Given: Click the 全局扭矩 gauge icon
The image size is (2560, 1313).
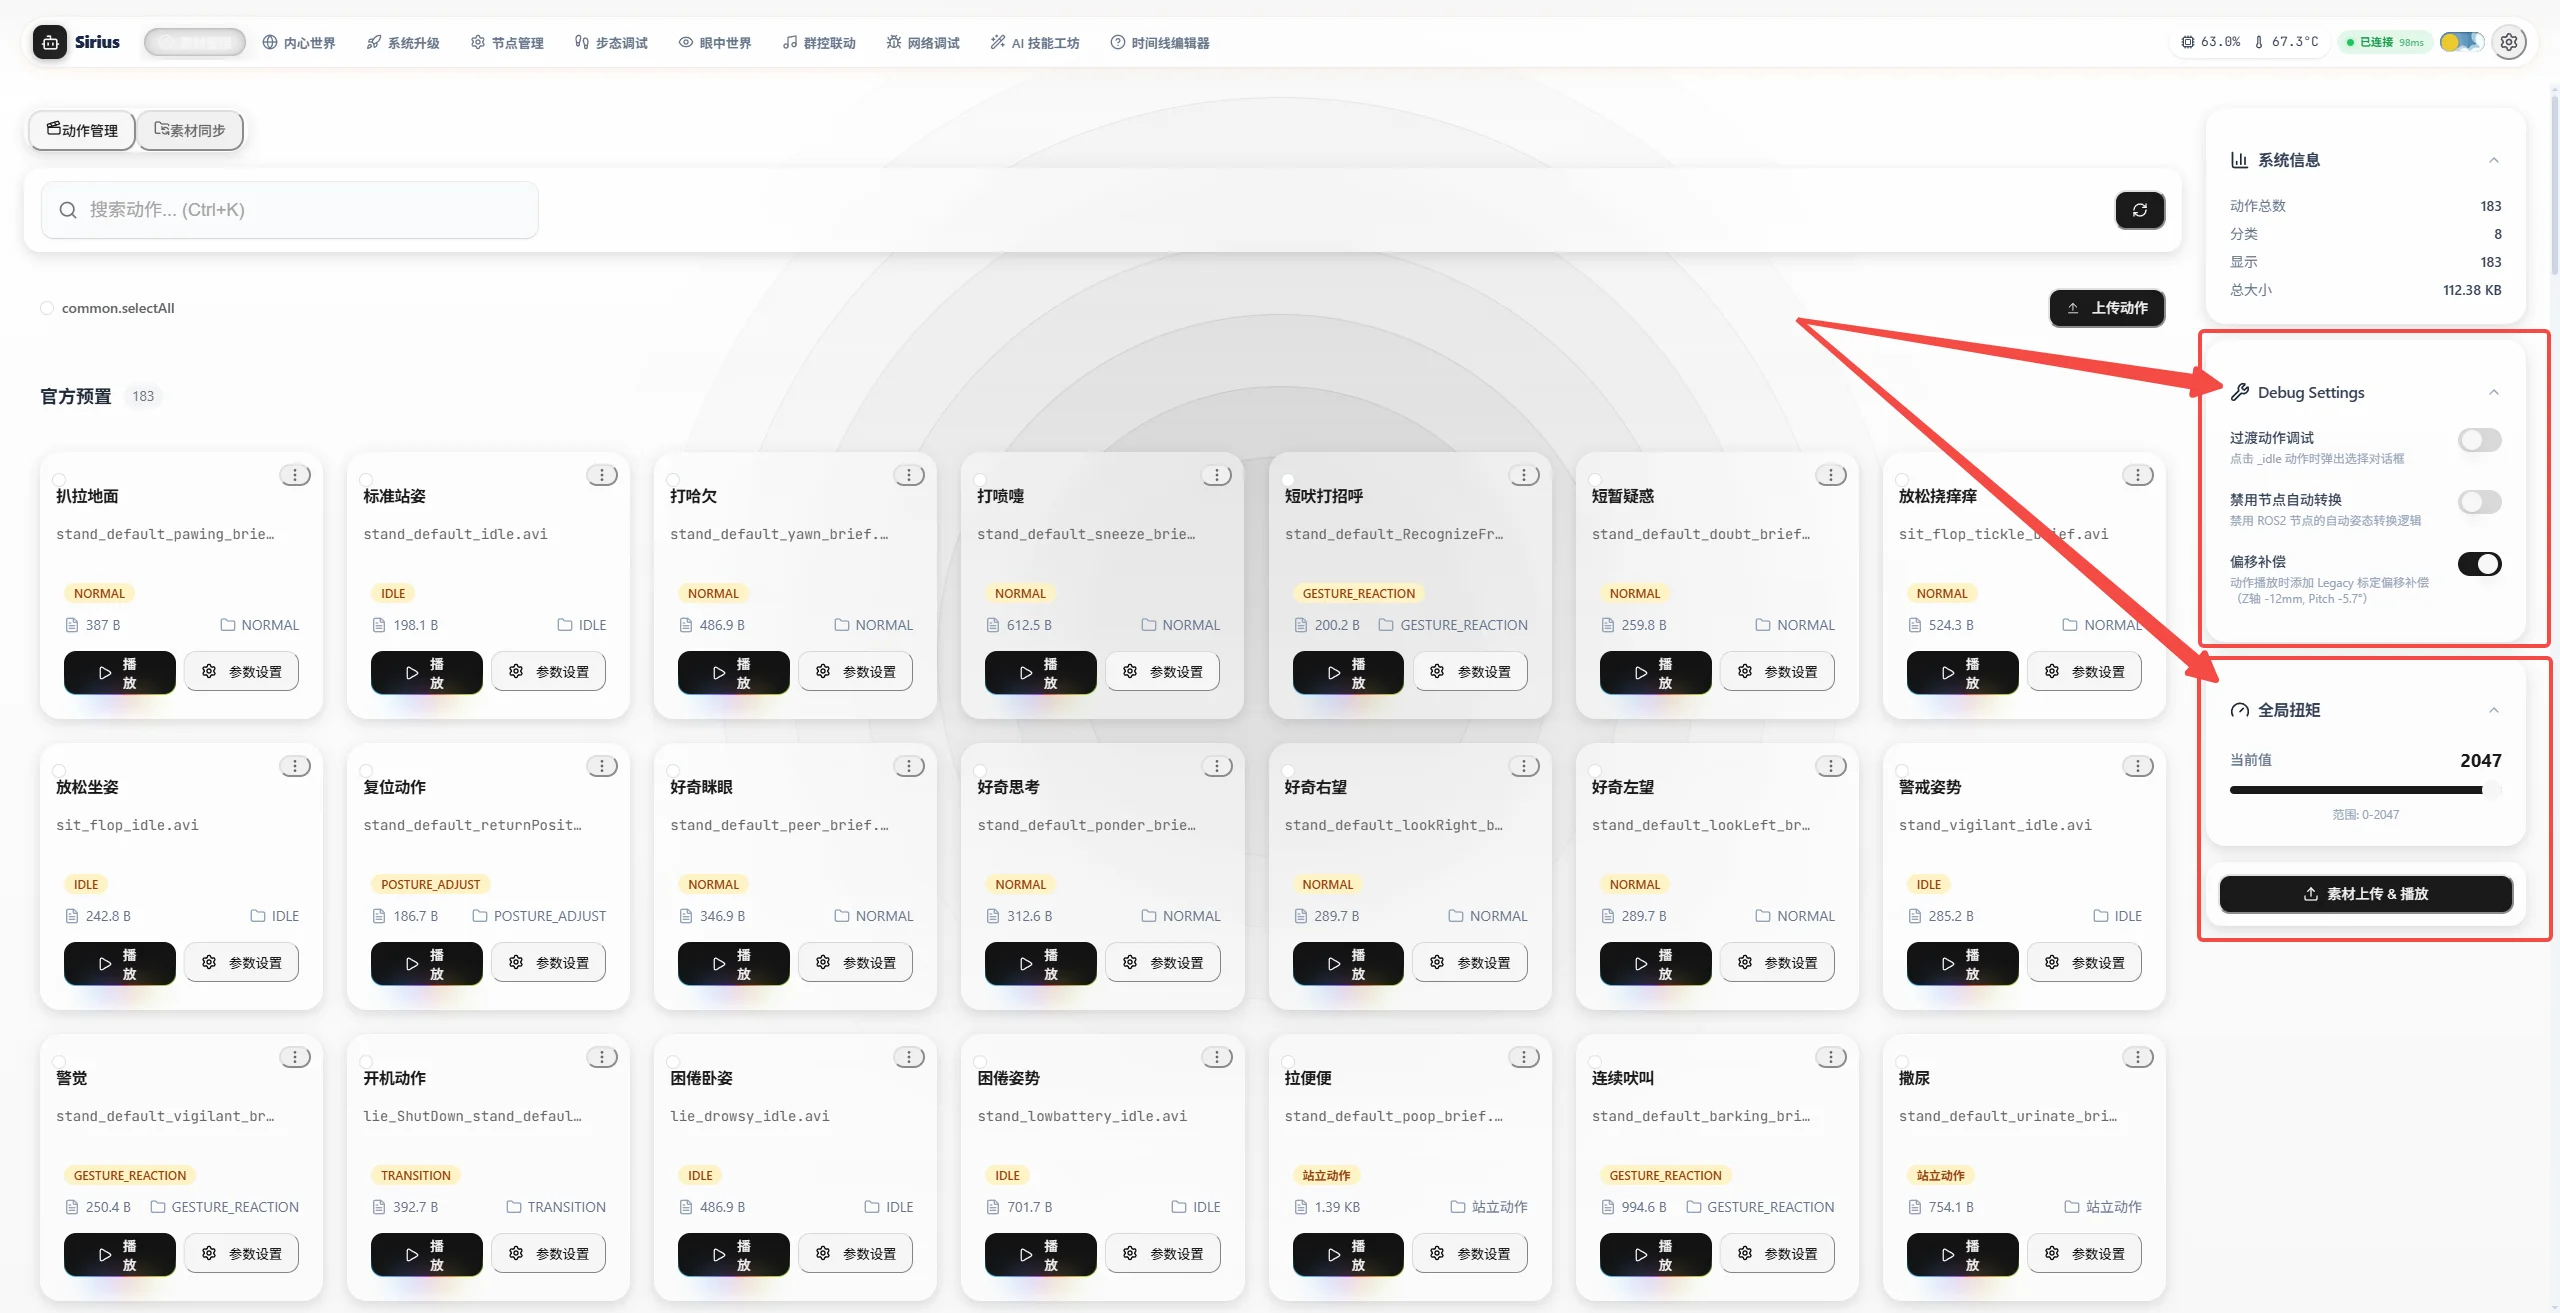Looking at the screenshot, I should tap(2239, 710).
